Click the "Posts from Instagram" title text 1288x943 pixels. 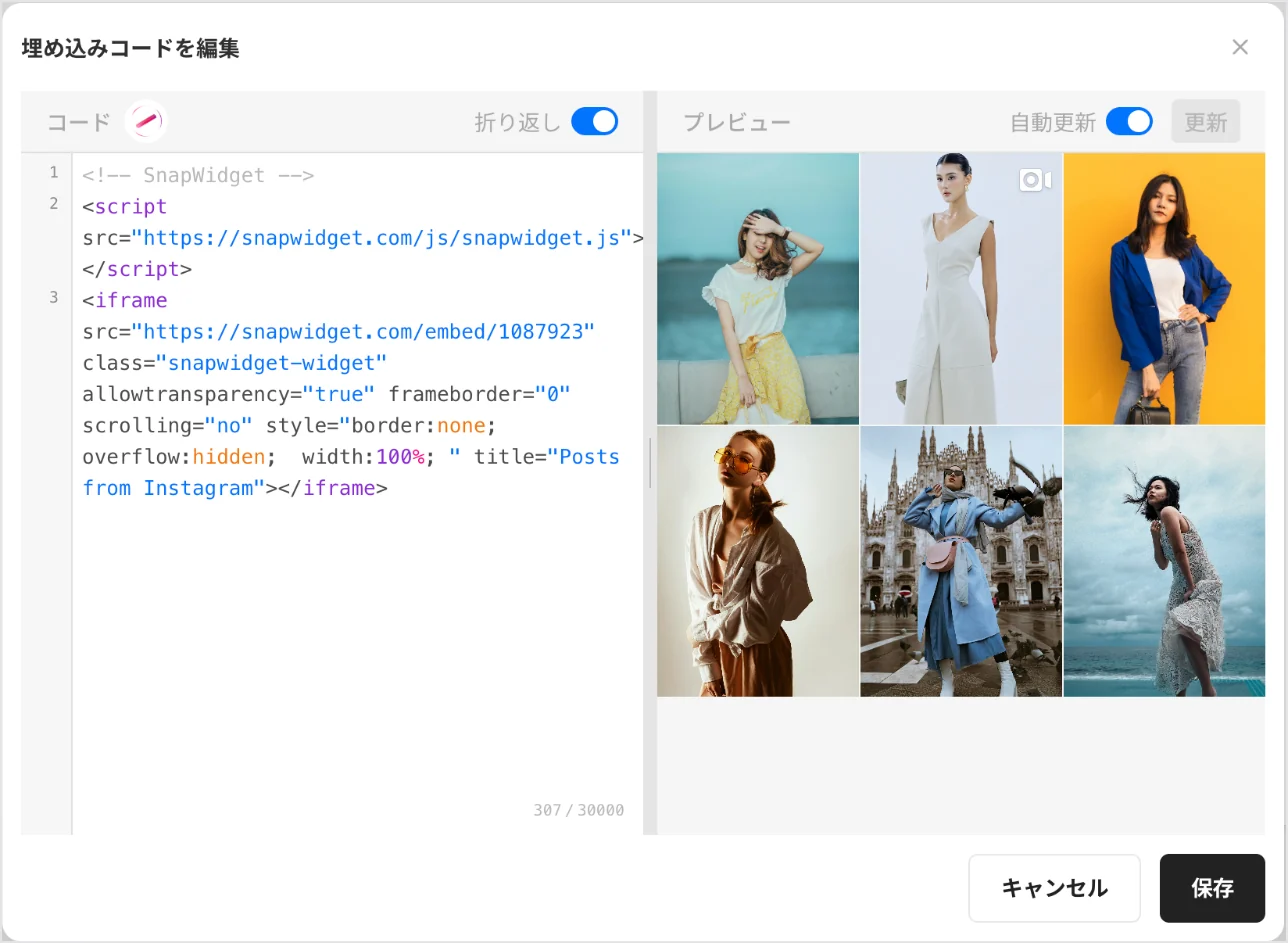tap(351, 472)
